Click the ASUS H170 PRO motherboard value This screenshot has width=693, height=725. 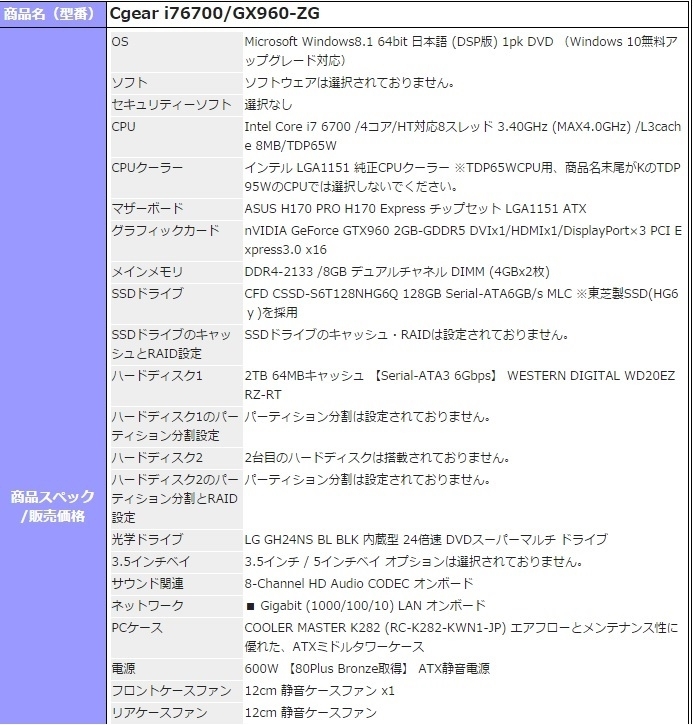click(415, 209)
